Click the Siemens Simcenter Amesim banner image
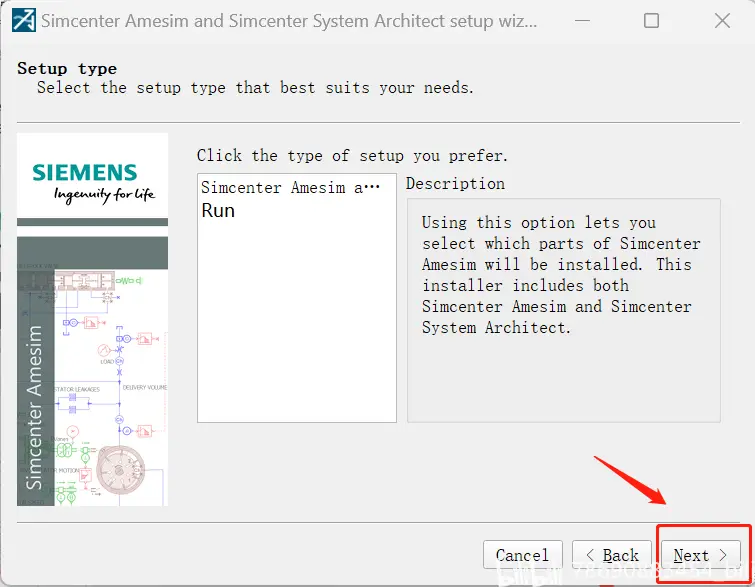 point(92,319)
